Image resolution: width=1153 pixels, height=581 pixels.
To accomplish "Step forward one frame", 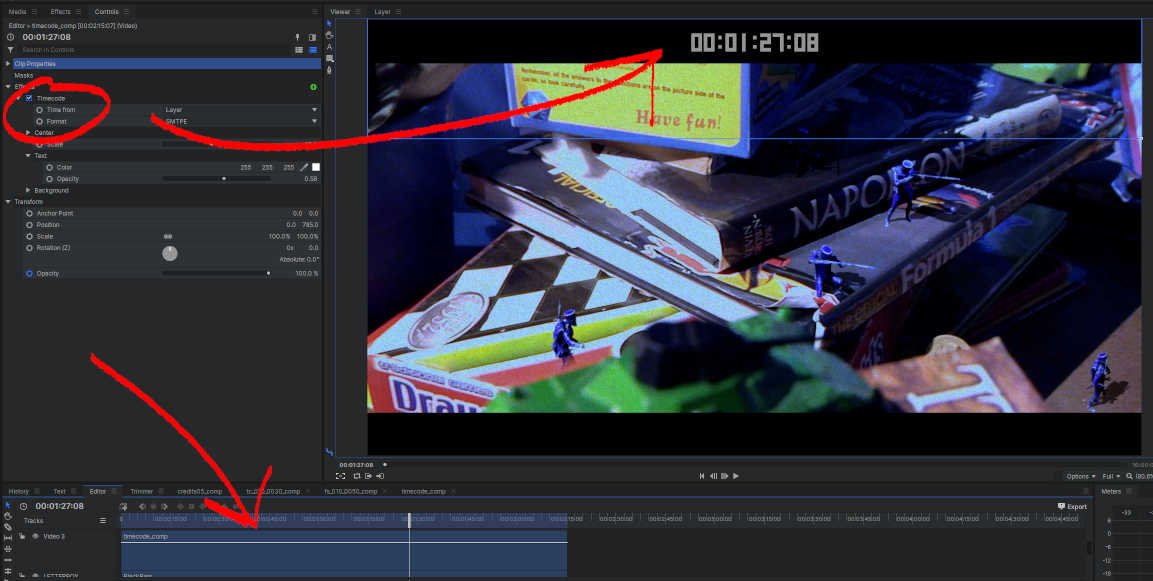I will pyautogui.click(x=725, y=476).
